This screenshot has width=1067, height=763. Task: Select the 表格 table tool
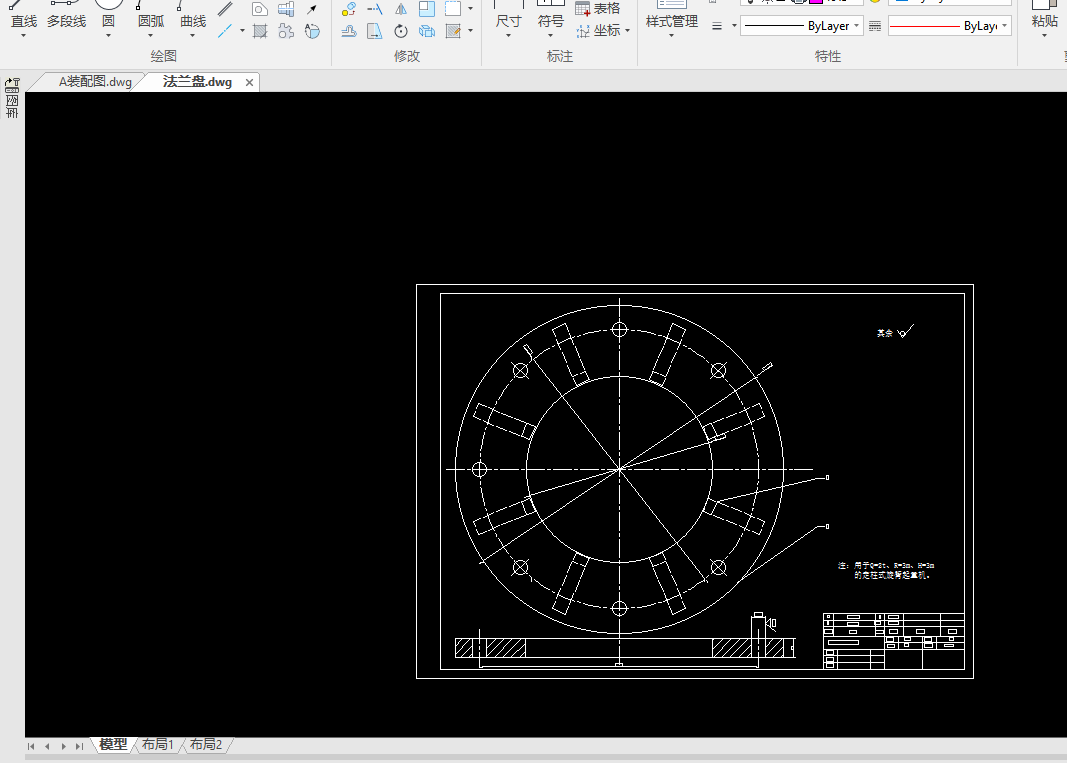tap(598, 8)
